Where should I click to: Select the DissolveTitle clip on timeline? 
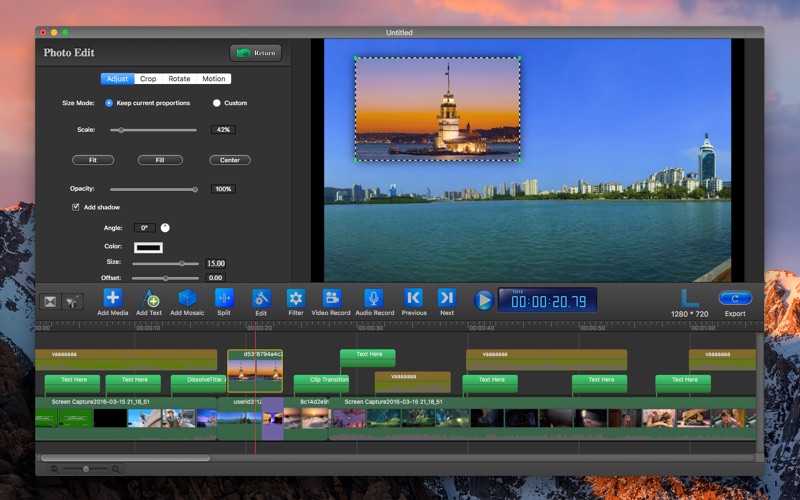click(x=196, y=381)
